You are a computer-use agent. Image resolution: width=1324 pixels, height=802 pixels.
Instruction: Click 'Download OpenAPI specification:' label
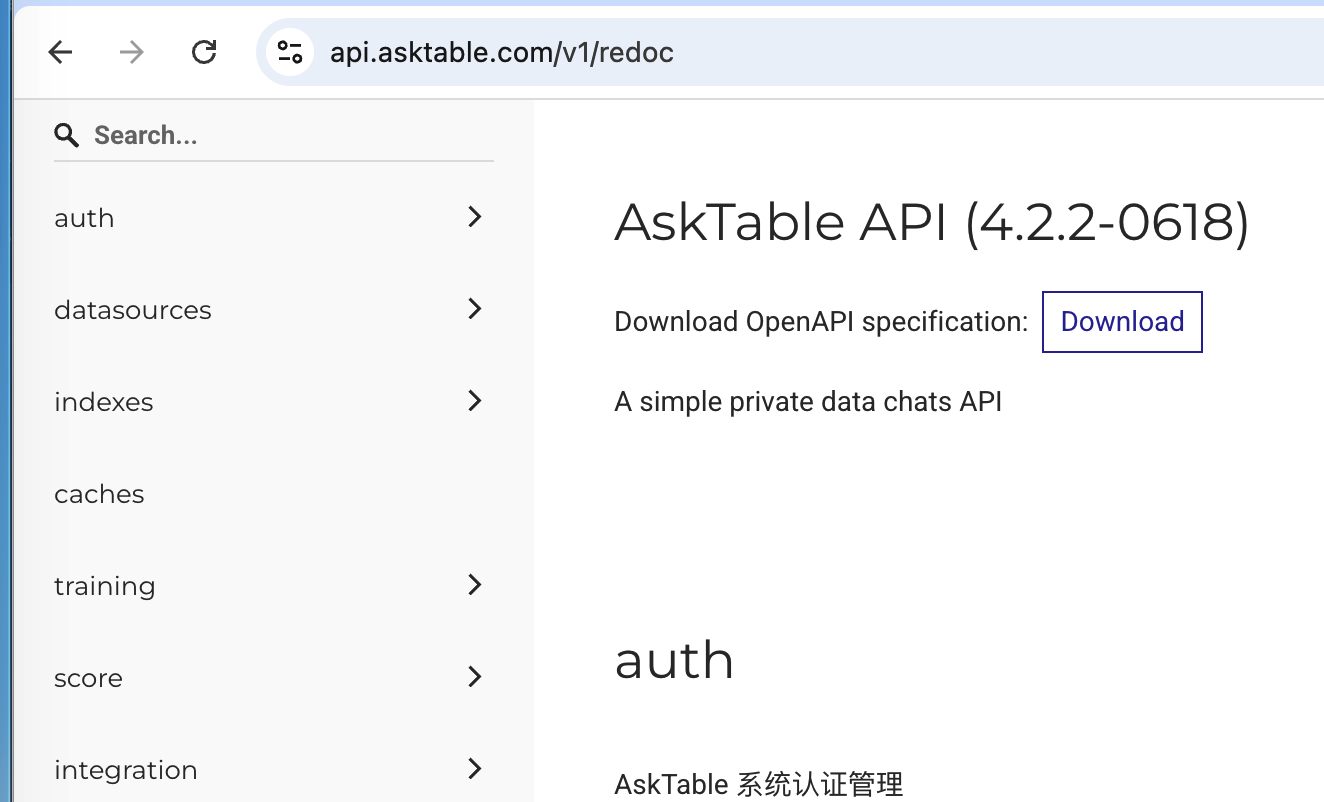tap(821, 322)
